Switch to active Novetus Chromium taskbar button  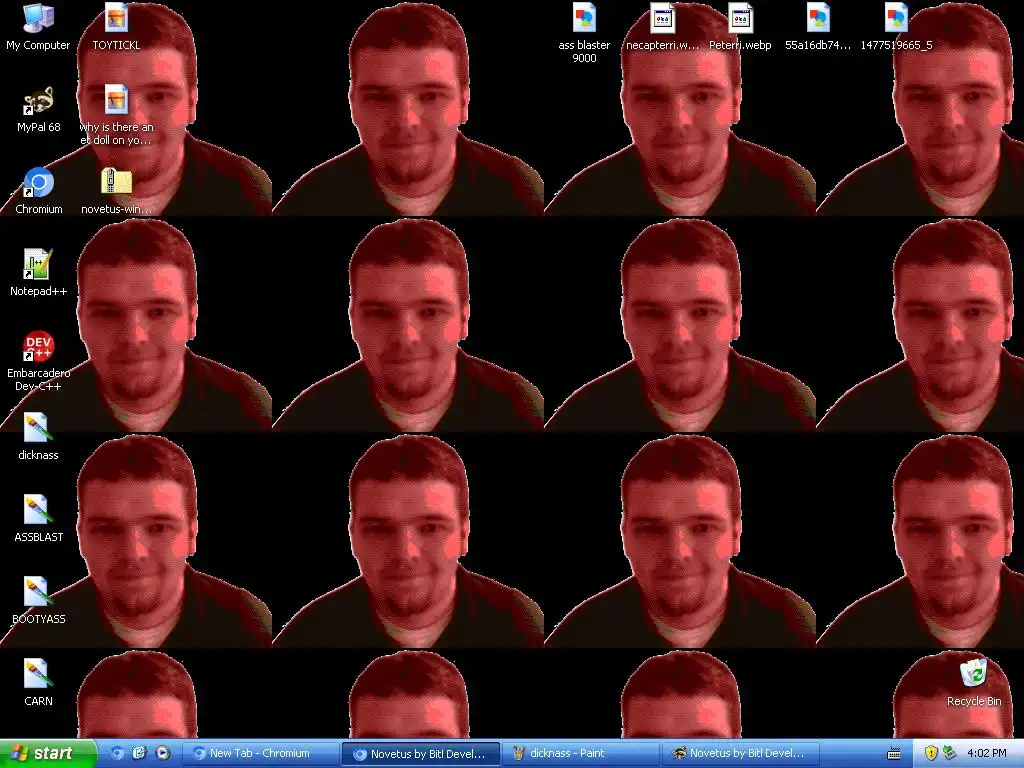click(421, 754)
